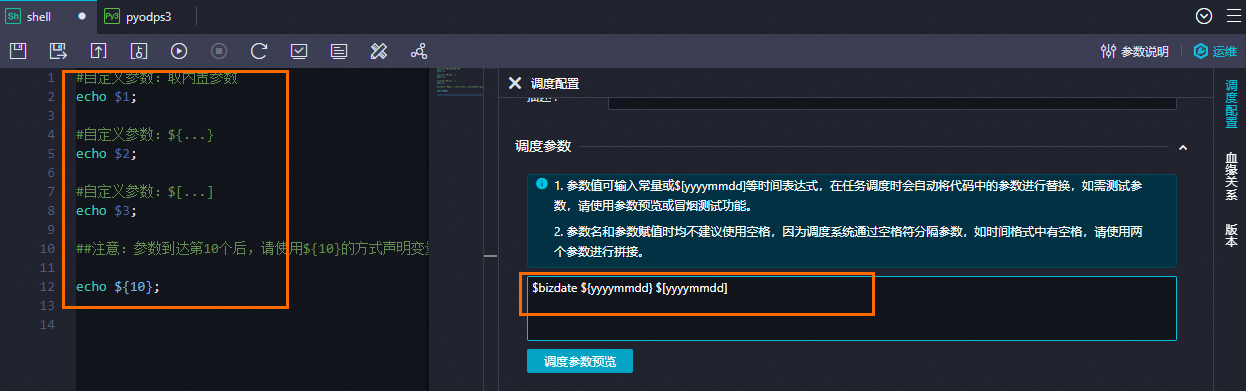
Task: Click the Py3 file-type icon on pyodps3 tab
Action: click(x=112, y=17)
